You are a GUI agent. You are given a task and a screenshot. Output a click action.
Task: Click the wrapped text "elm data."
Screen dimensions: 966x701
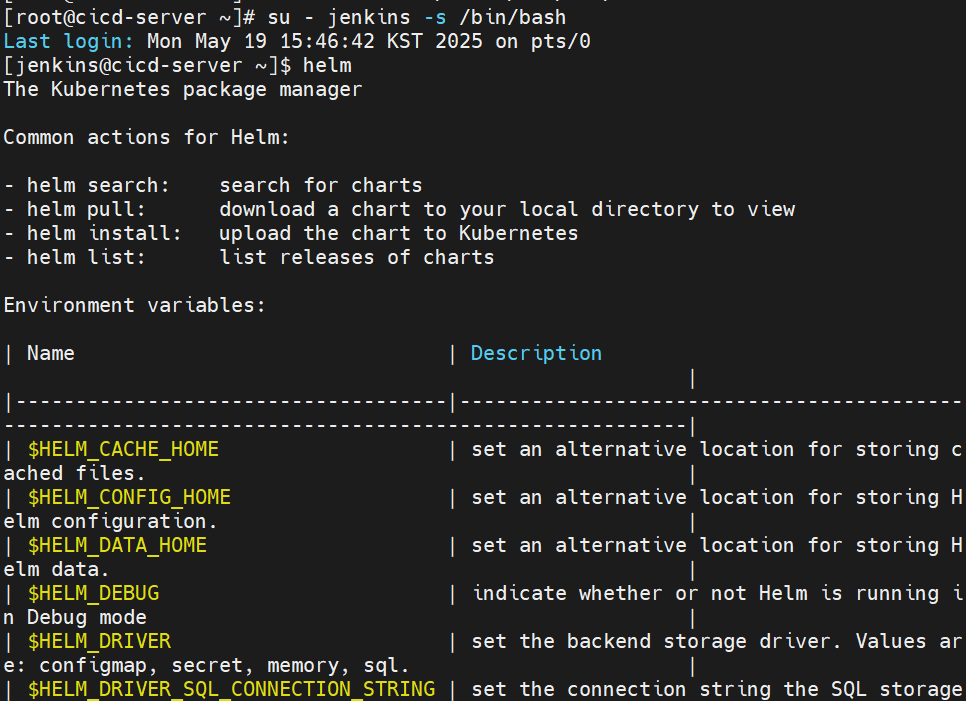coord(57,570)
